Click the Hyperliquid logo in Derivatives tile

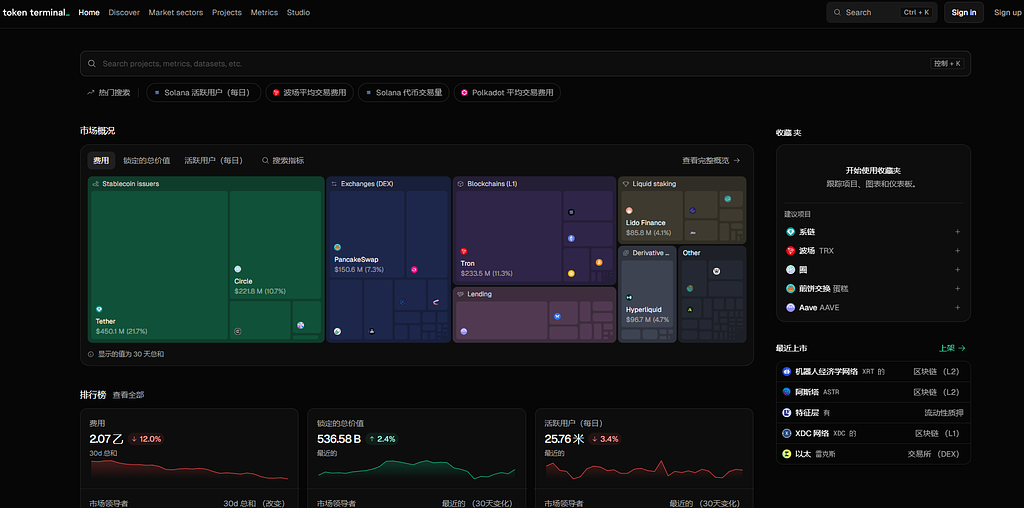click(x=630, y=298)
